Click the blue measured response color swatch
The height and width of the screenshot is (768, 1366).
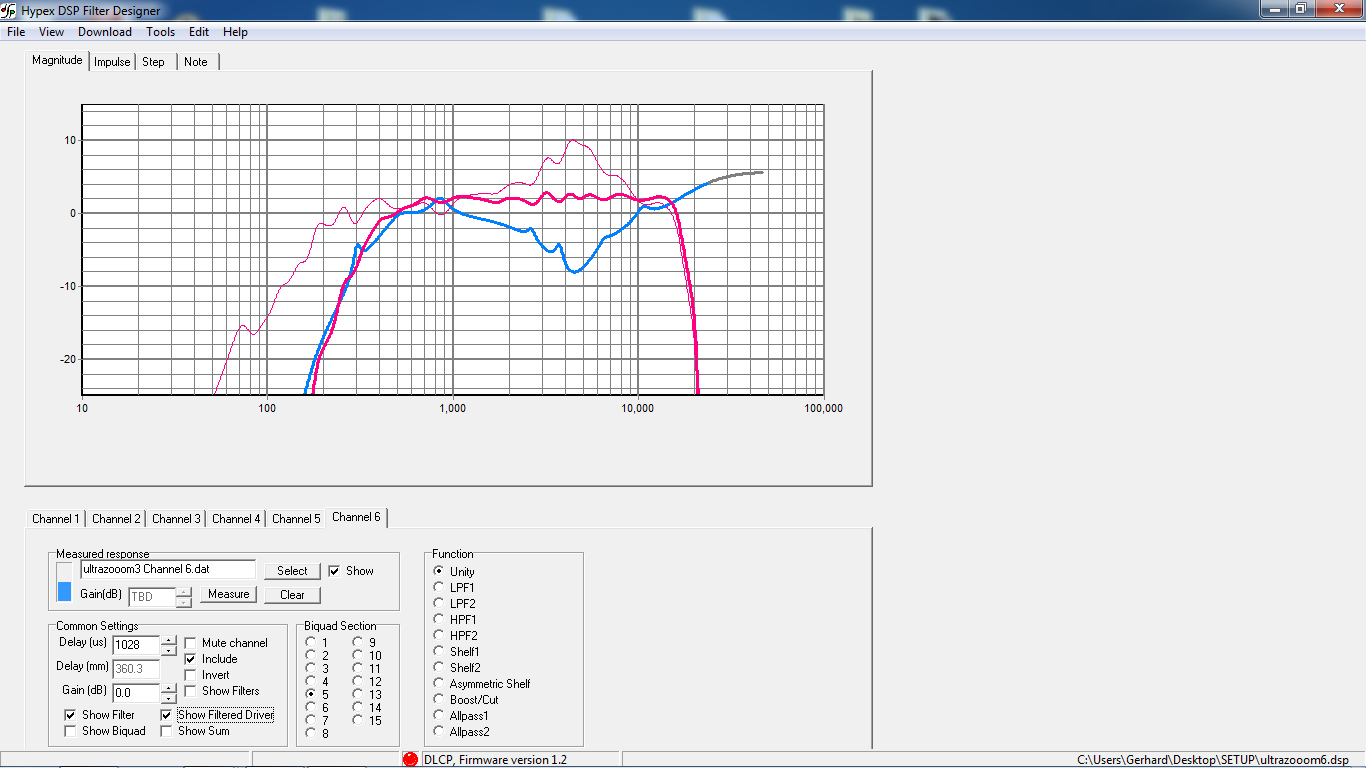click(x=64, y=592)
